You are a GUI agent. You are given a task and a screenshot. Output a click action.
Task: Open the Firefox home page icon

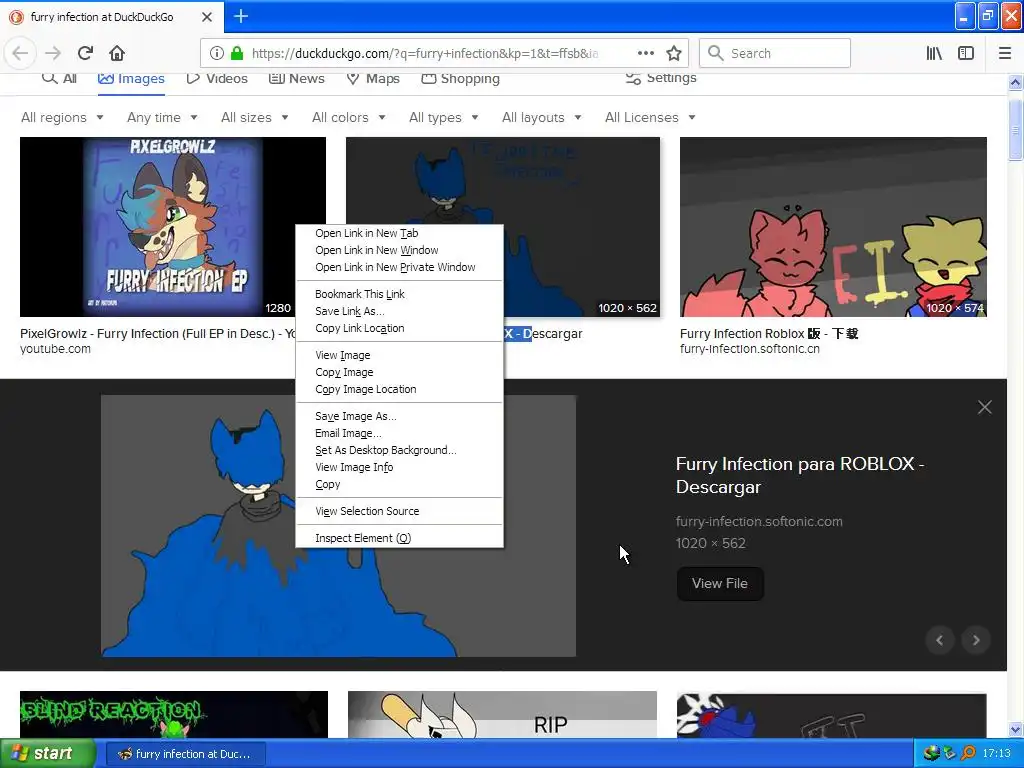tap(117, 53)
